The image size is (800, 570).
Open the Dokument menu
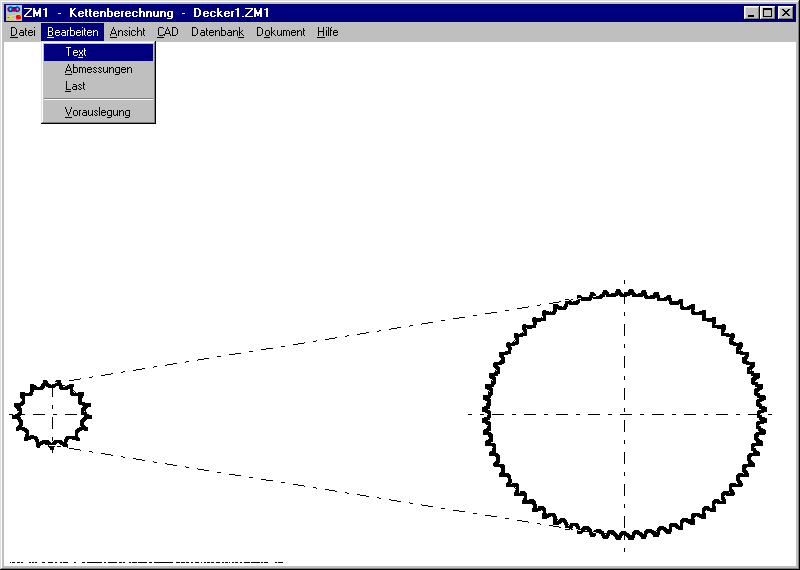coord(281,32)
